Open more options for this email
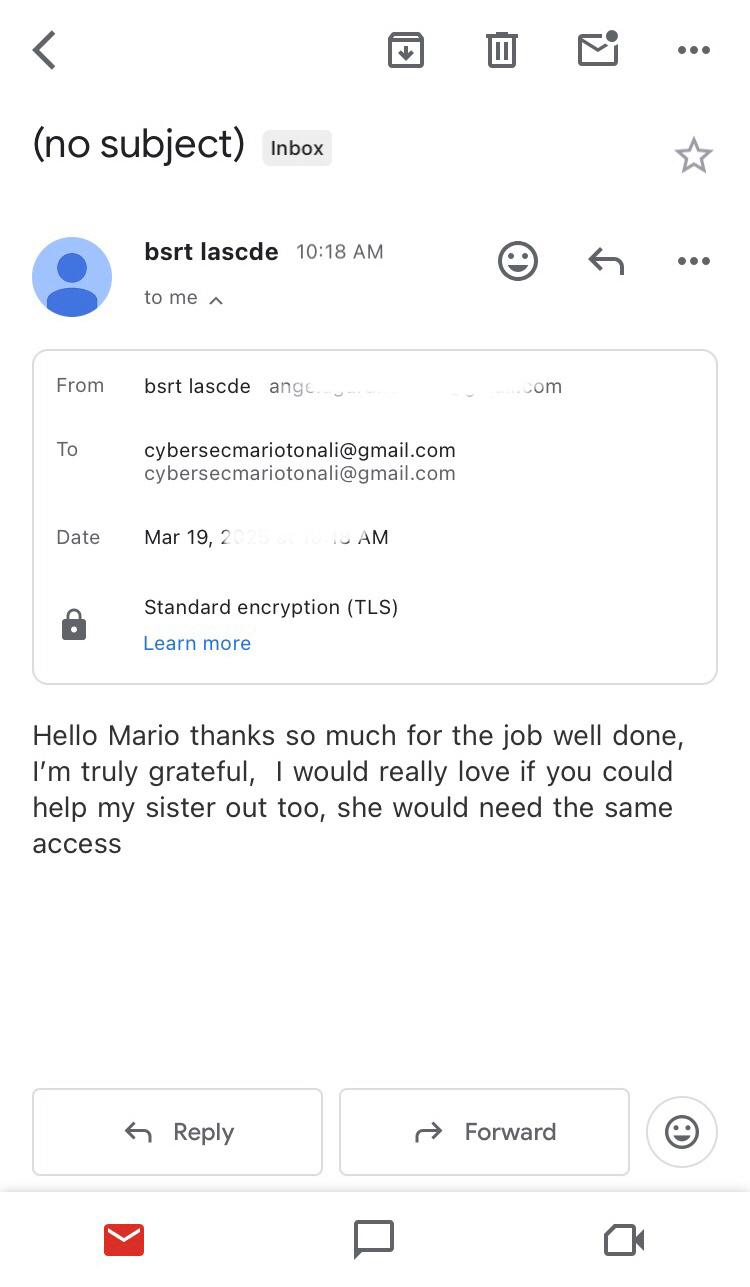Screen dimensions: 750x1287 point(693,261)
